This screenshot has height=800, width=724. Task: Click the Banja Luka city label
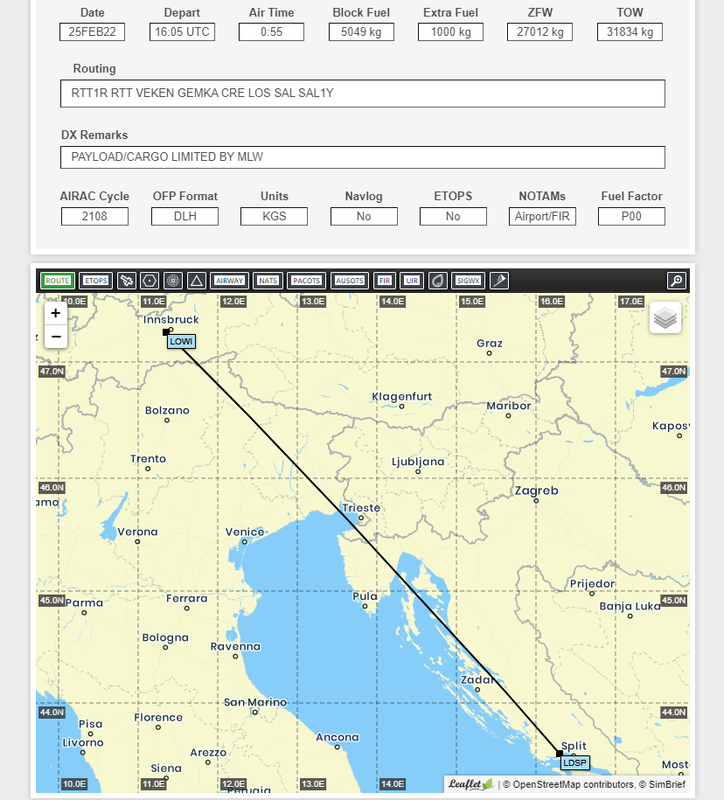(630, 606)
